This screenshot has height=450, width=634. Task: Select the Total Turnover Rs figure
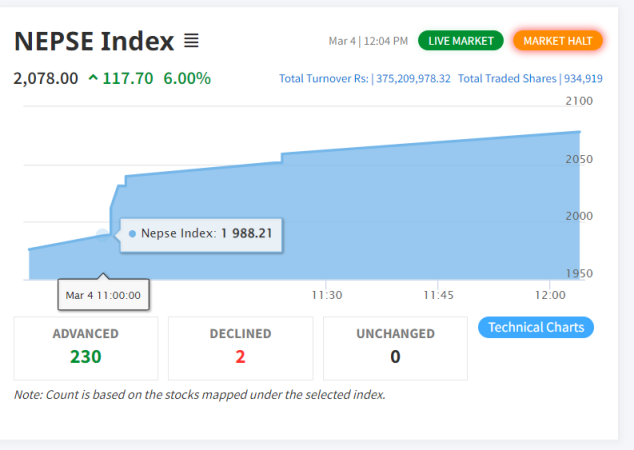[x=410, y=78]
